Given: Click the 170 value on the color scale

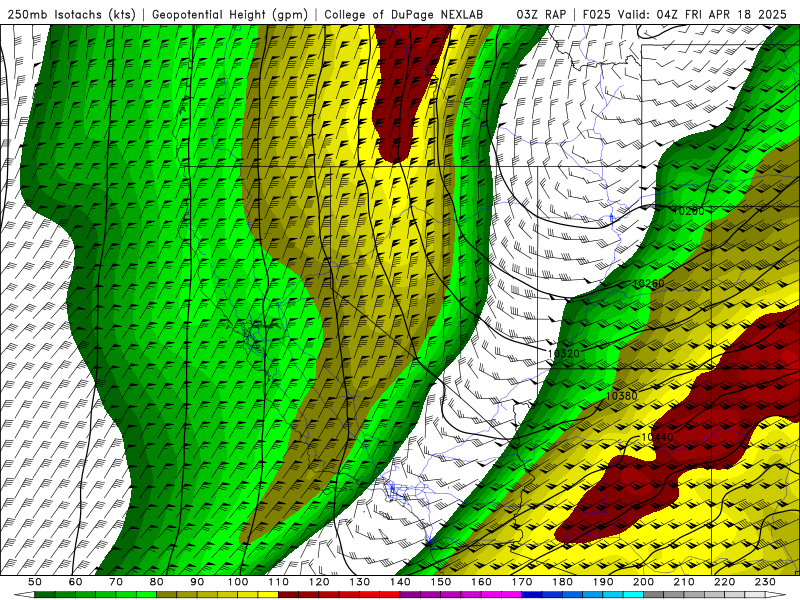Looking at the screenshot, I should point(522,582).
